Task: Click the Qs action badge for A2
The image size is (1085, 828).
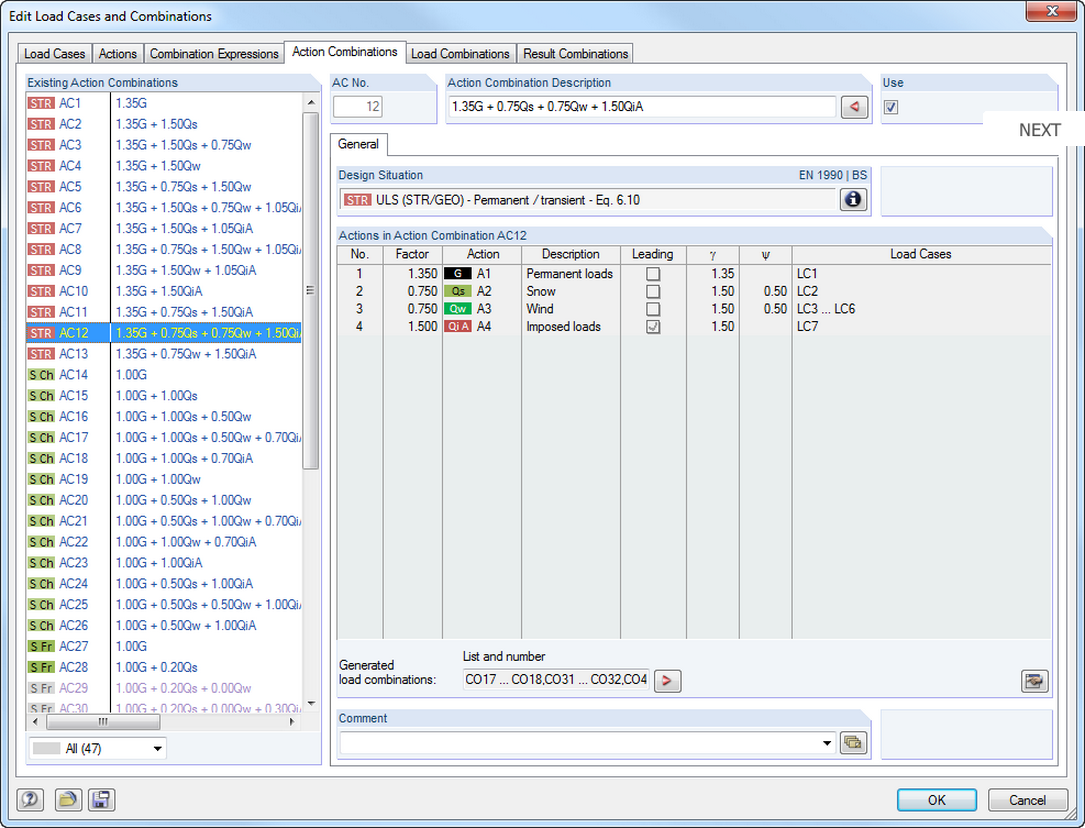Action: (x=457, y=291)
